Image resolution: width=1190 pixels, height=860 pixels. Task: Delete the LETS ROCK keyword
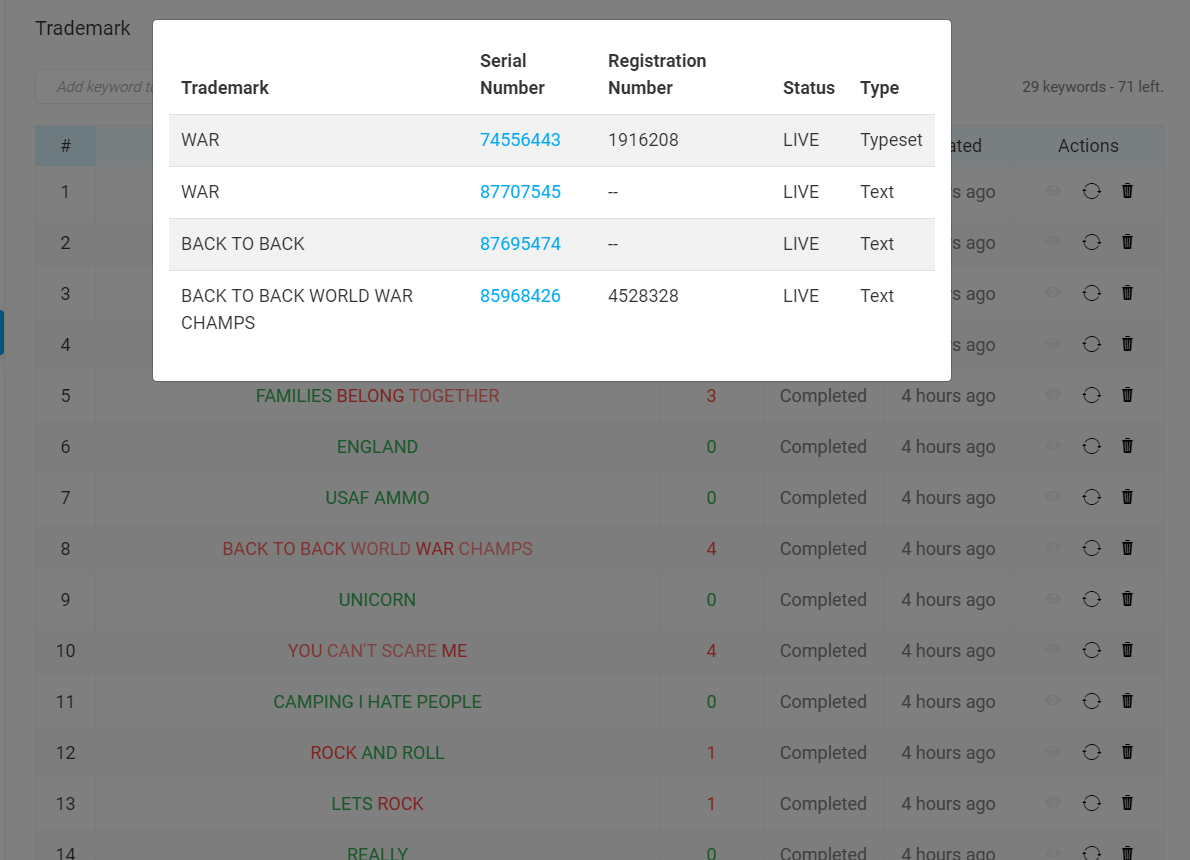coord(1127,802)
